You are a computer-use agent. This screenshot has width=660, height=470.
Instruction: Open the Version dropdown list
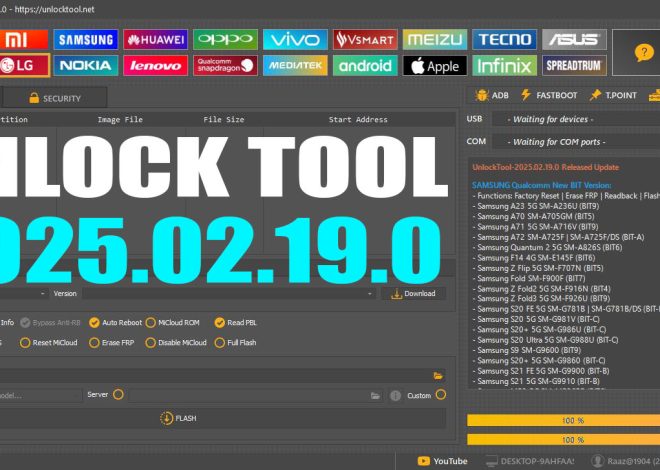click(x=229, y=293)
